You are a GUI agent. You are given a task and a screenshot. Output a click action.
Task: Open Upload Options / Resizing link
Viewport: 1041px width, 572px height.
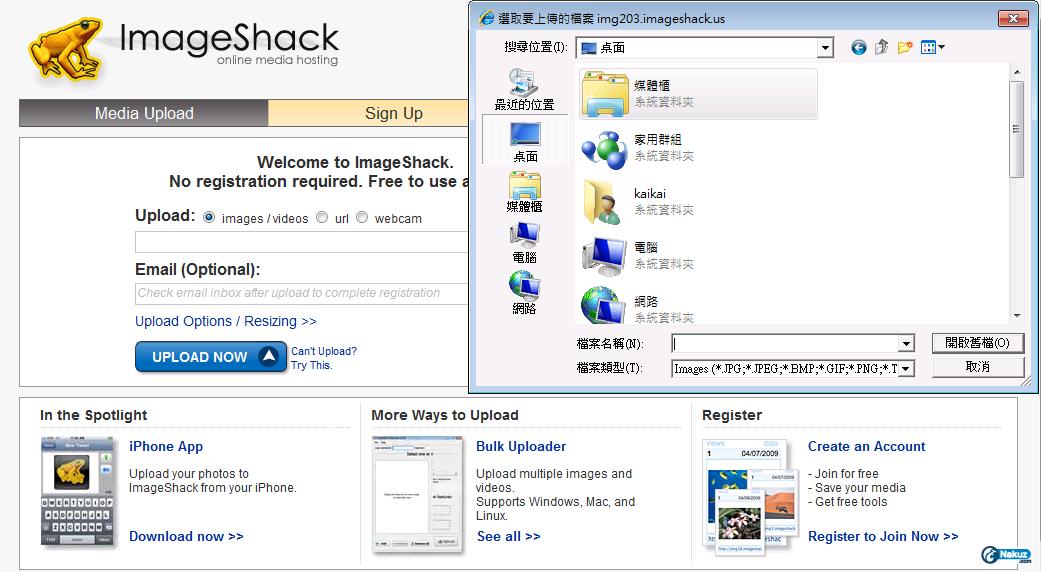click(x=226, y=321)
